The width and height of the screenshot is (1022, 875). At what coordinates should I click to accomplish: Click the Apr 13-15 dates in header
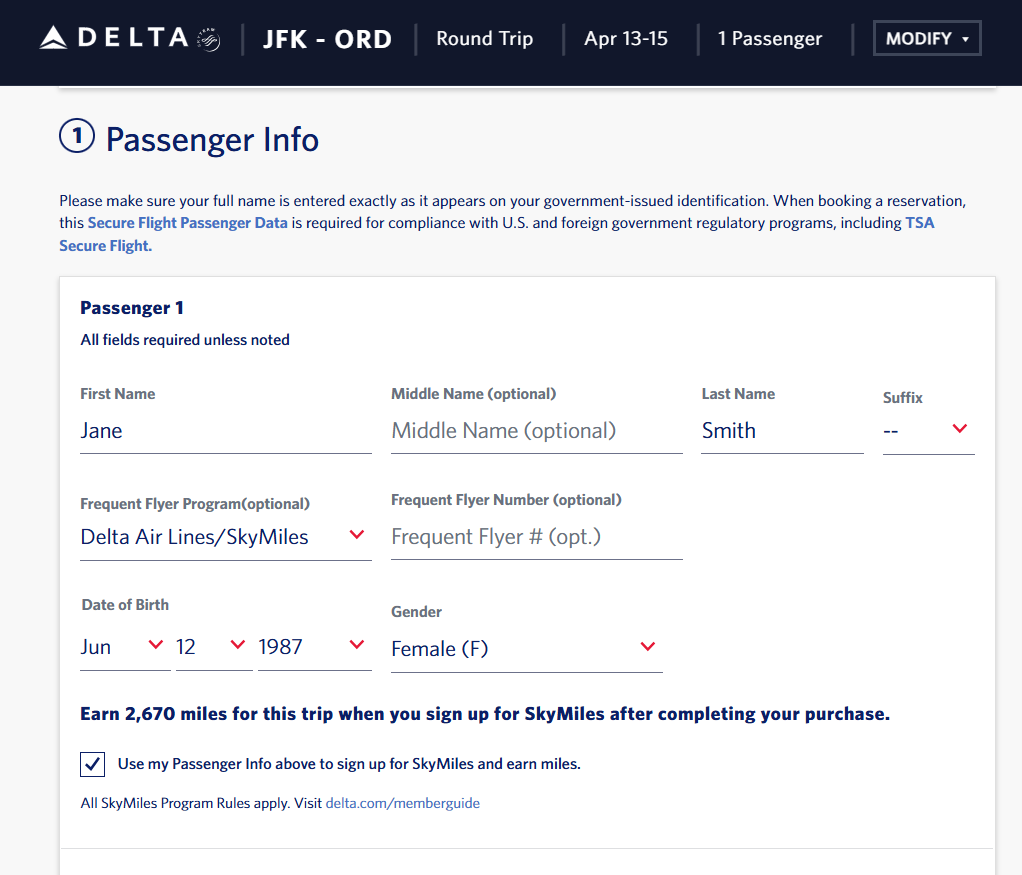[626, 40]
